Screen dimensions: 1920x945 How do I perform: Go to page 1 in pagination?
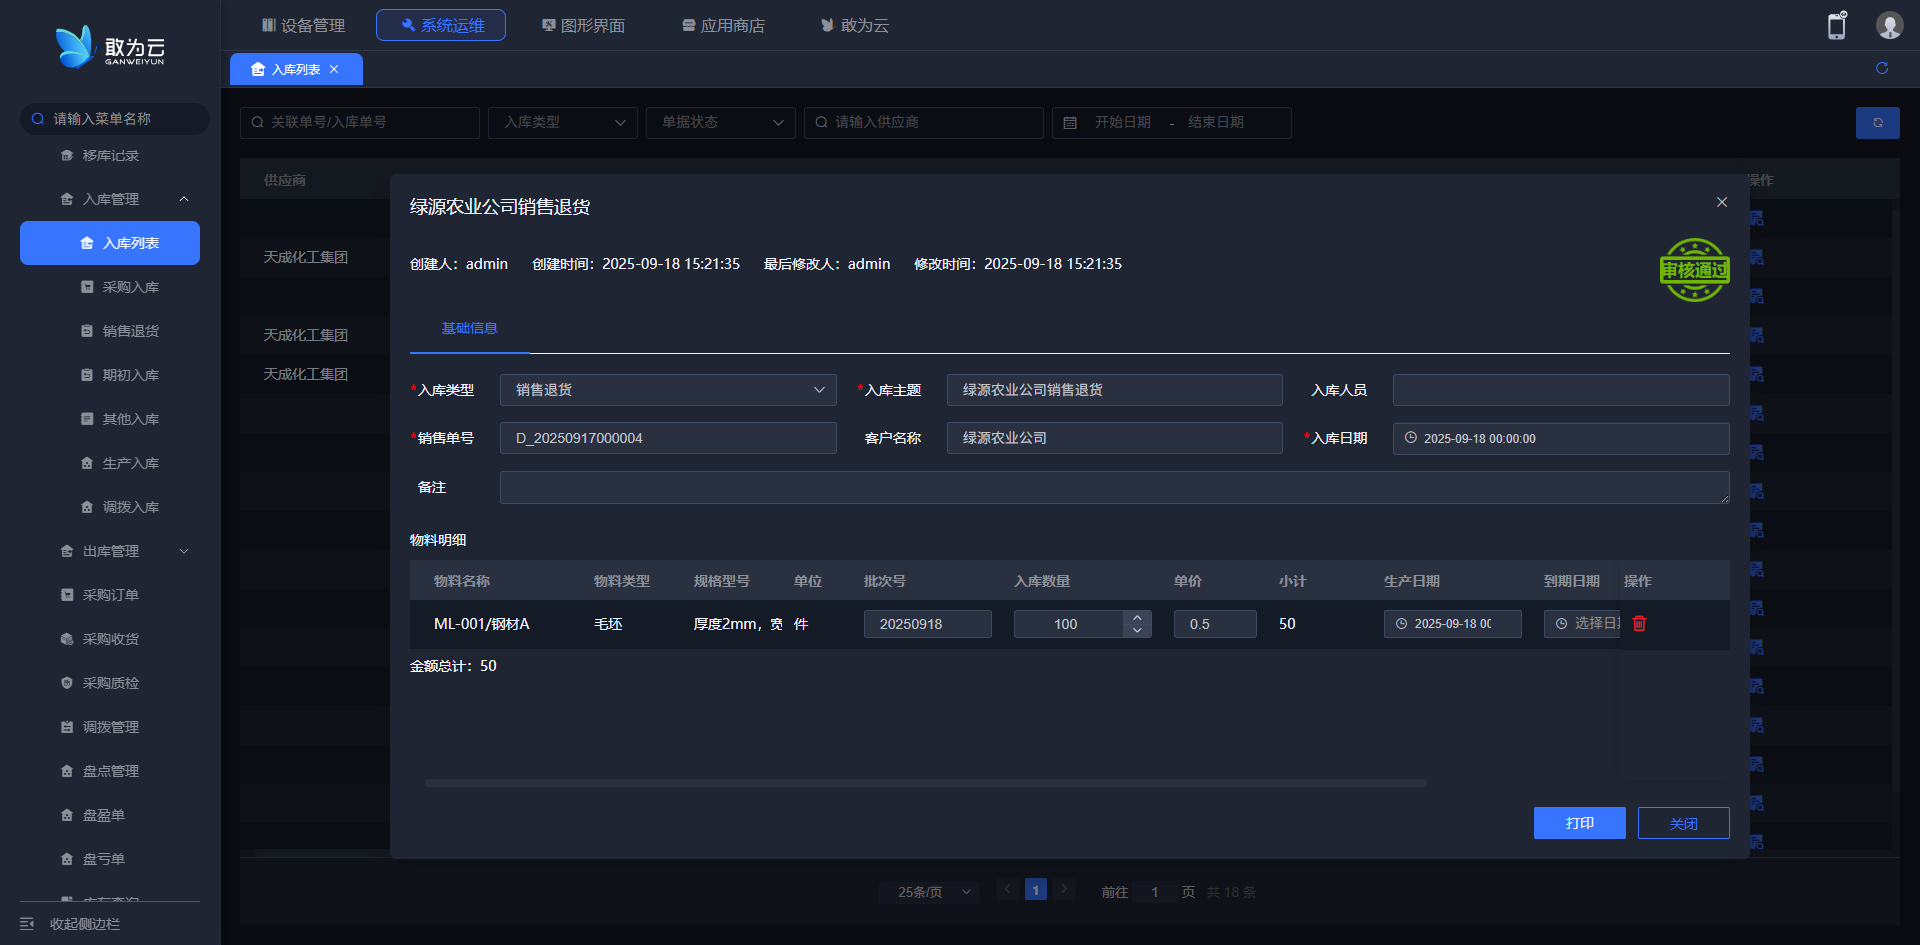[1036, 890]
